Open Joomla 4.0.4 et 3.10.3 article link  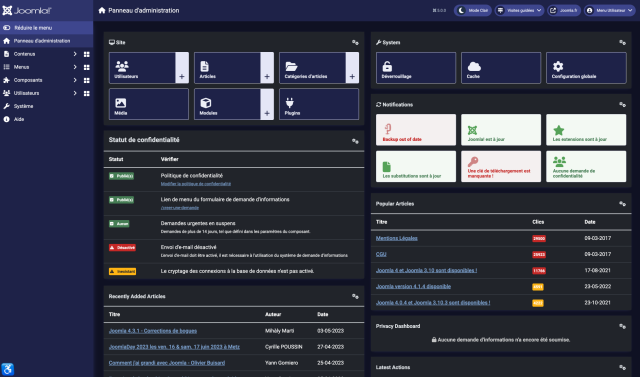(433, 303)
